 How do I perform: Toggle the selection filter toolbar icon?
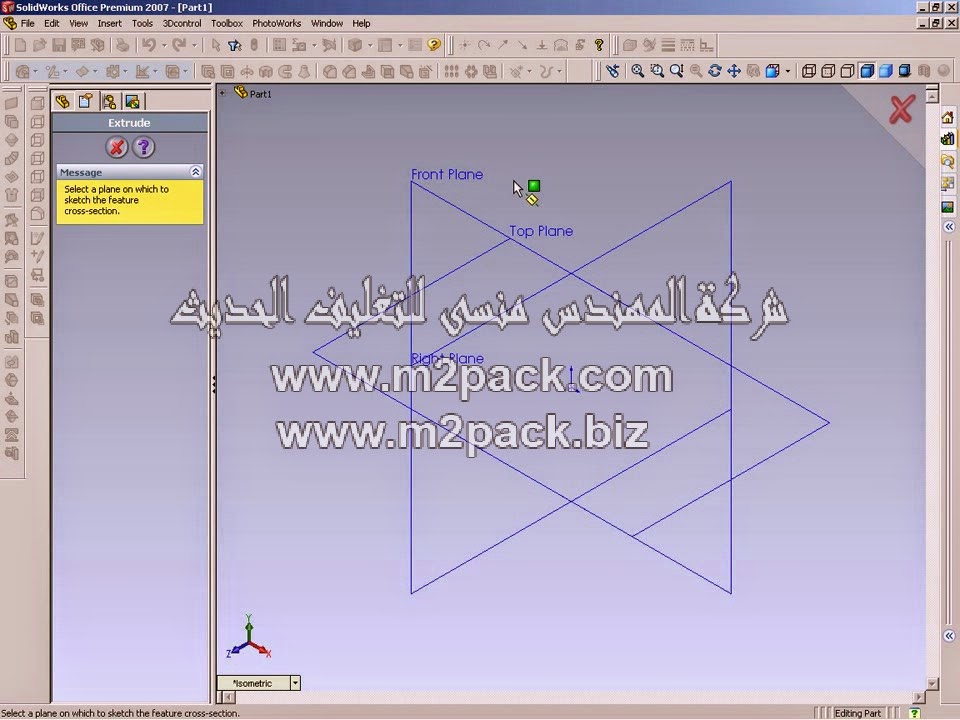pos(234,45)
